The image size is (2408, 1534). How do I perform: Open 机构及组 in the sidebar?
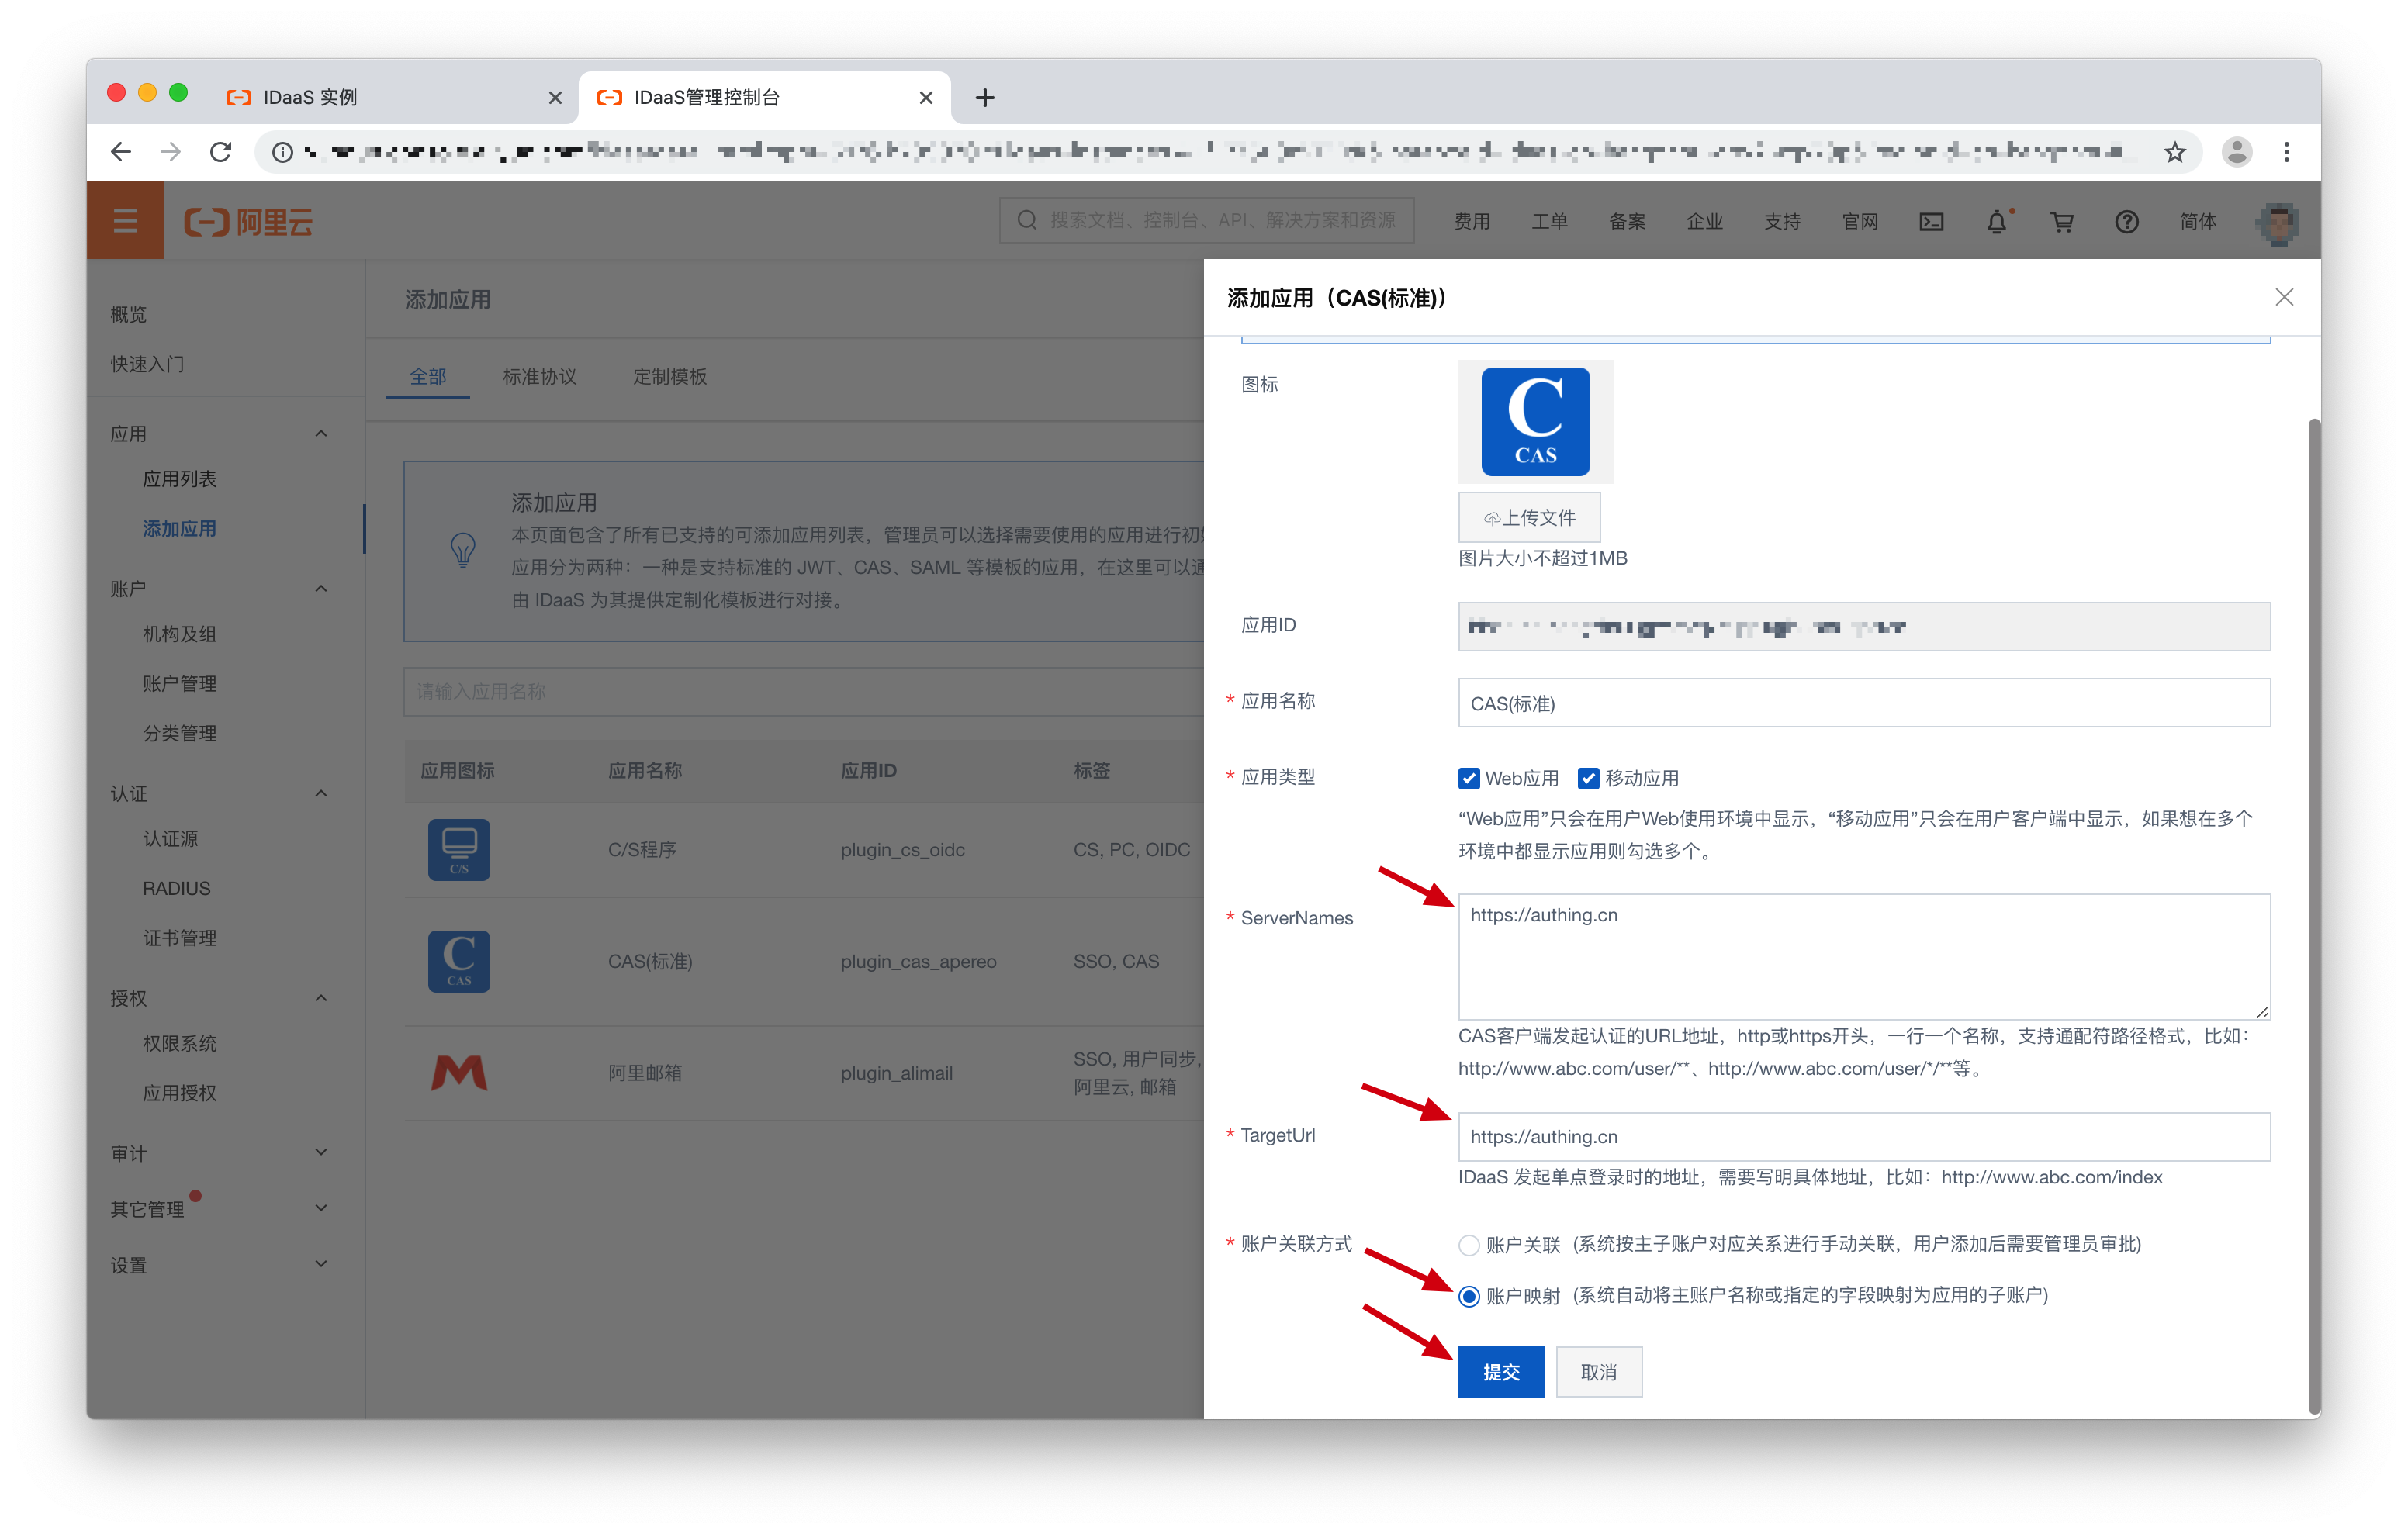180,634
